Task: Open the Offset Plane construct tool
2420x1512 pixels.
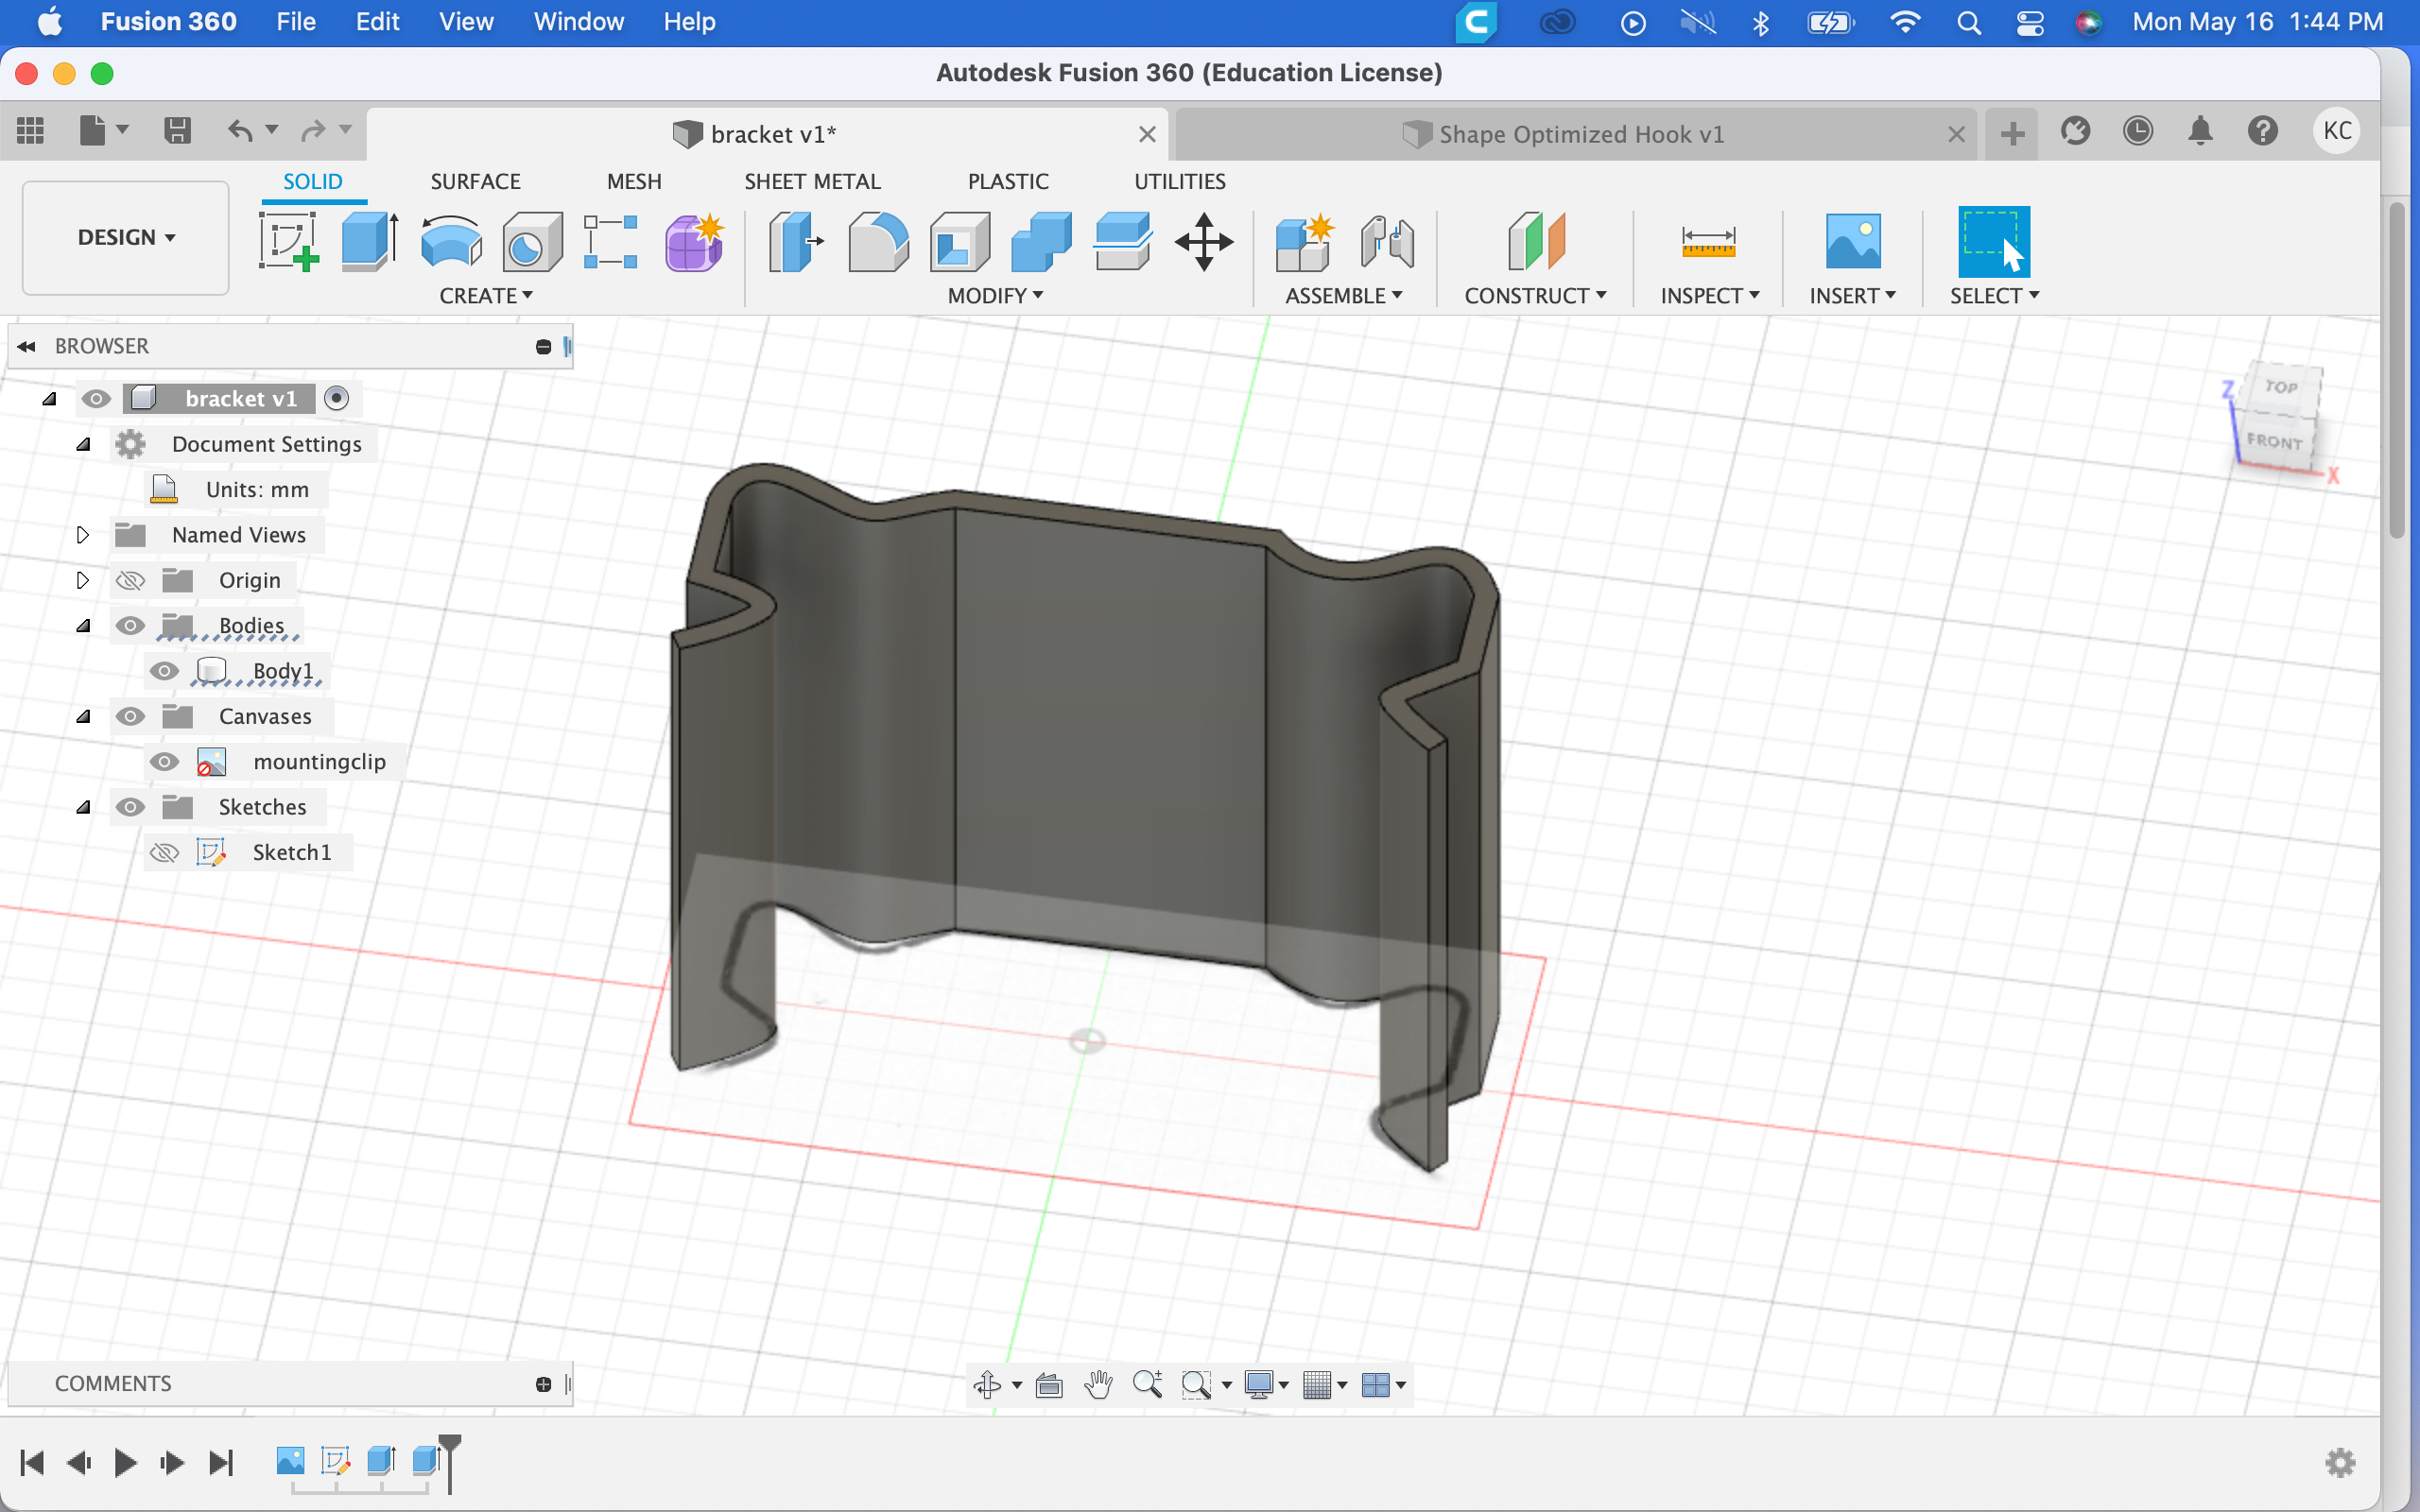Action: click(1536, 241)
